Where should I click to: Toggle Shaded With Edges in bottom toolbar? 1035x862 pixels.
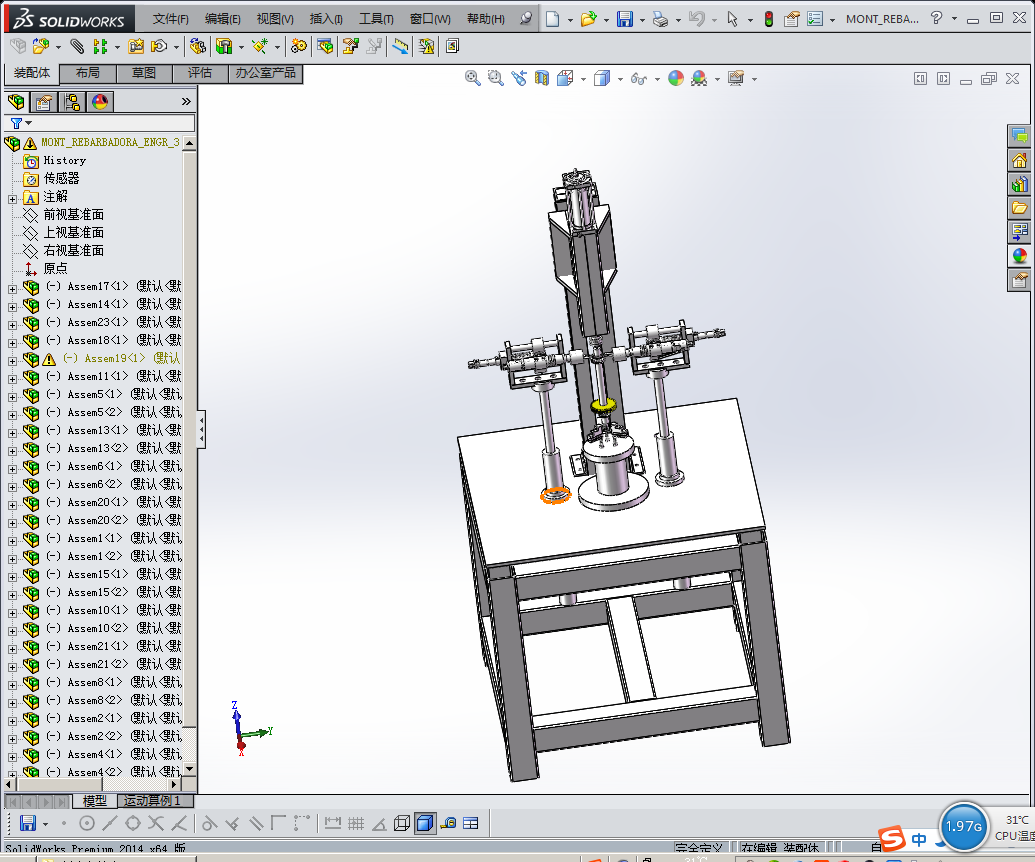pyautogui.click(x=425, y=823)
